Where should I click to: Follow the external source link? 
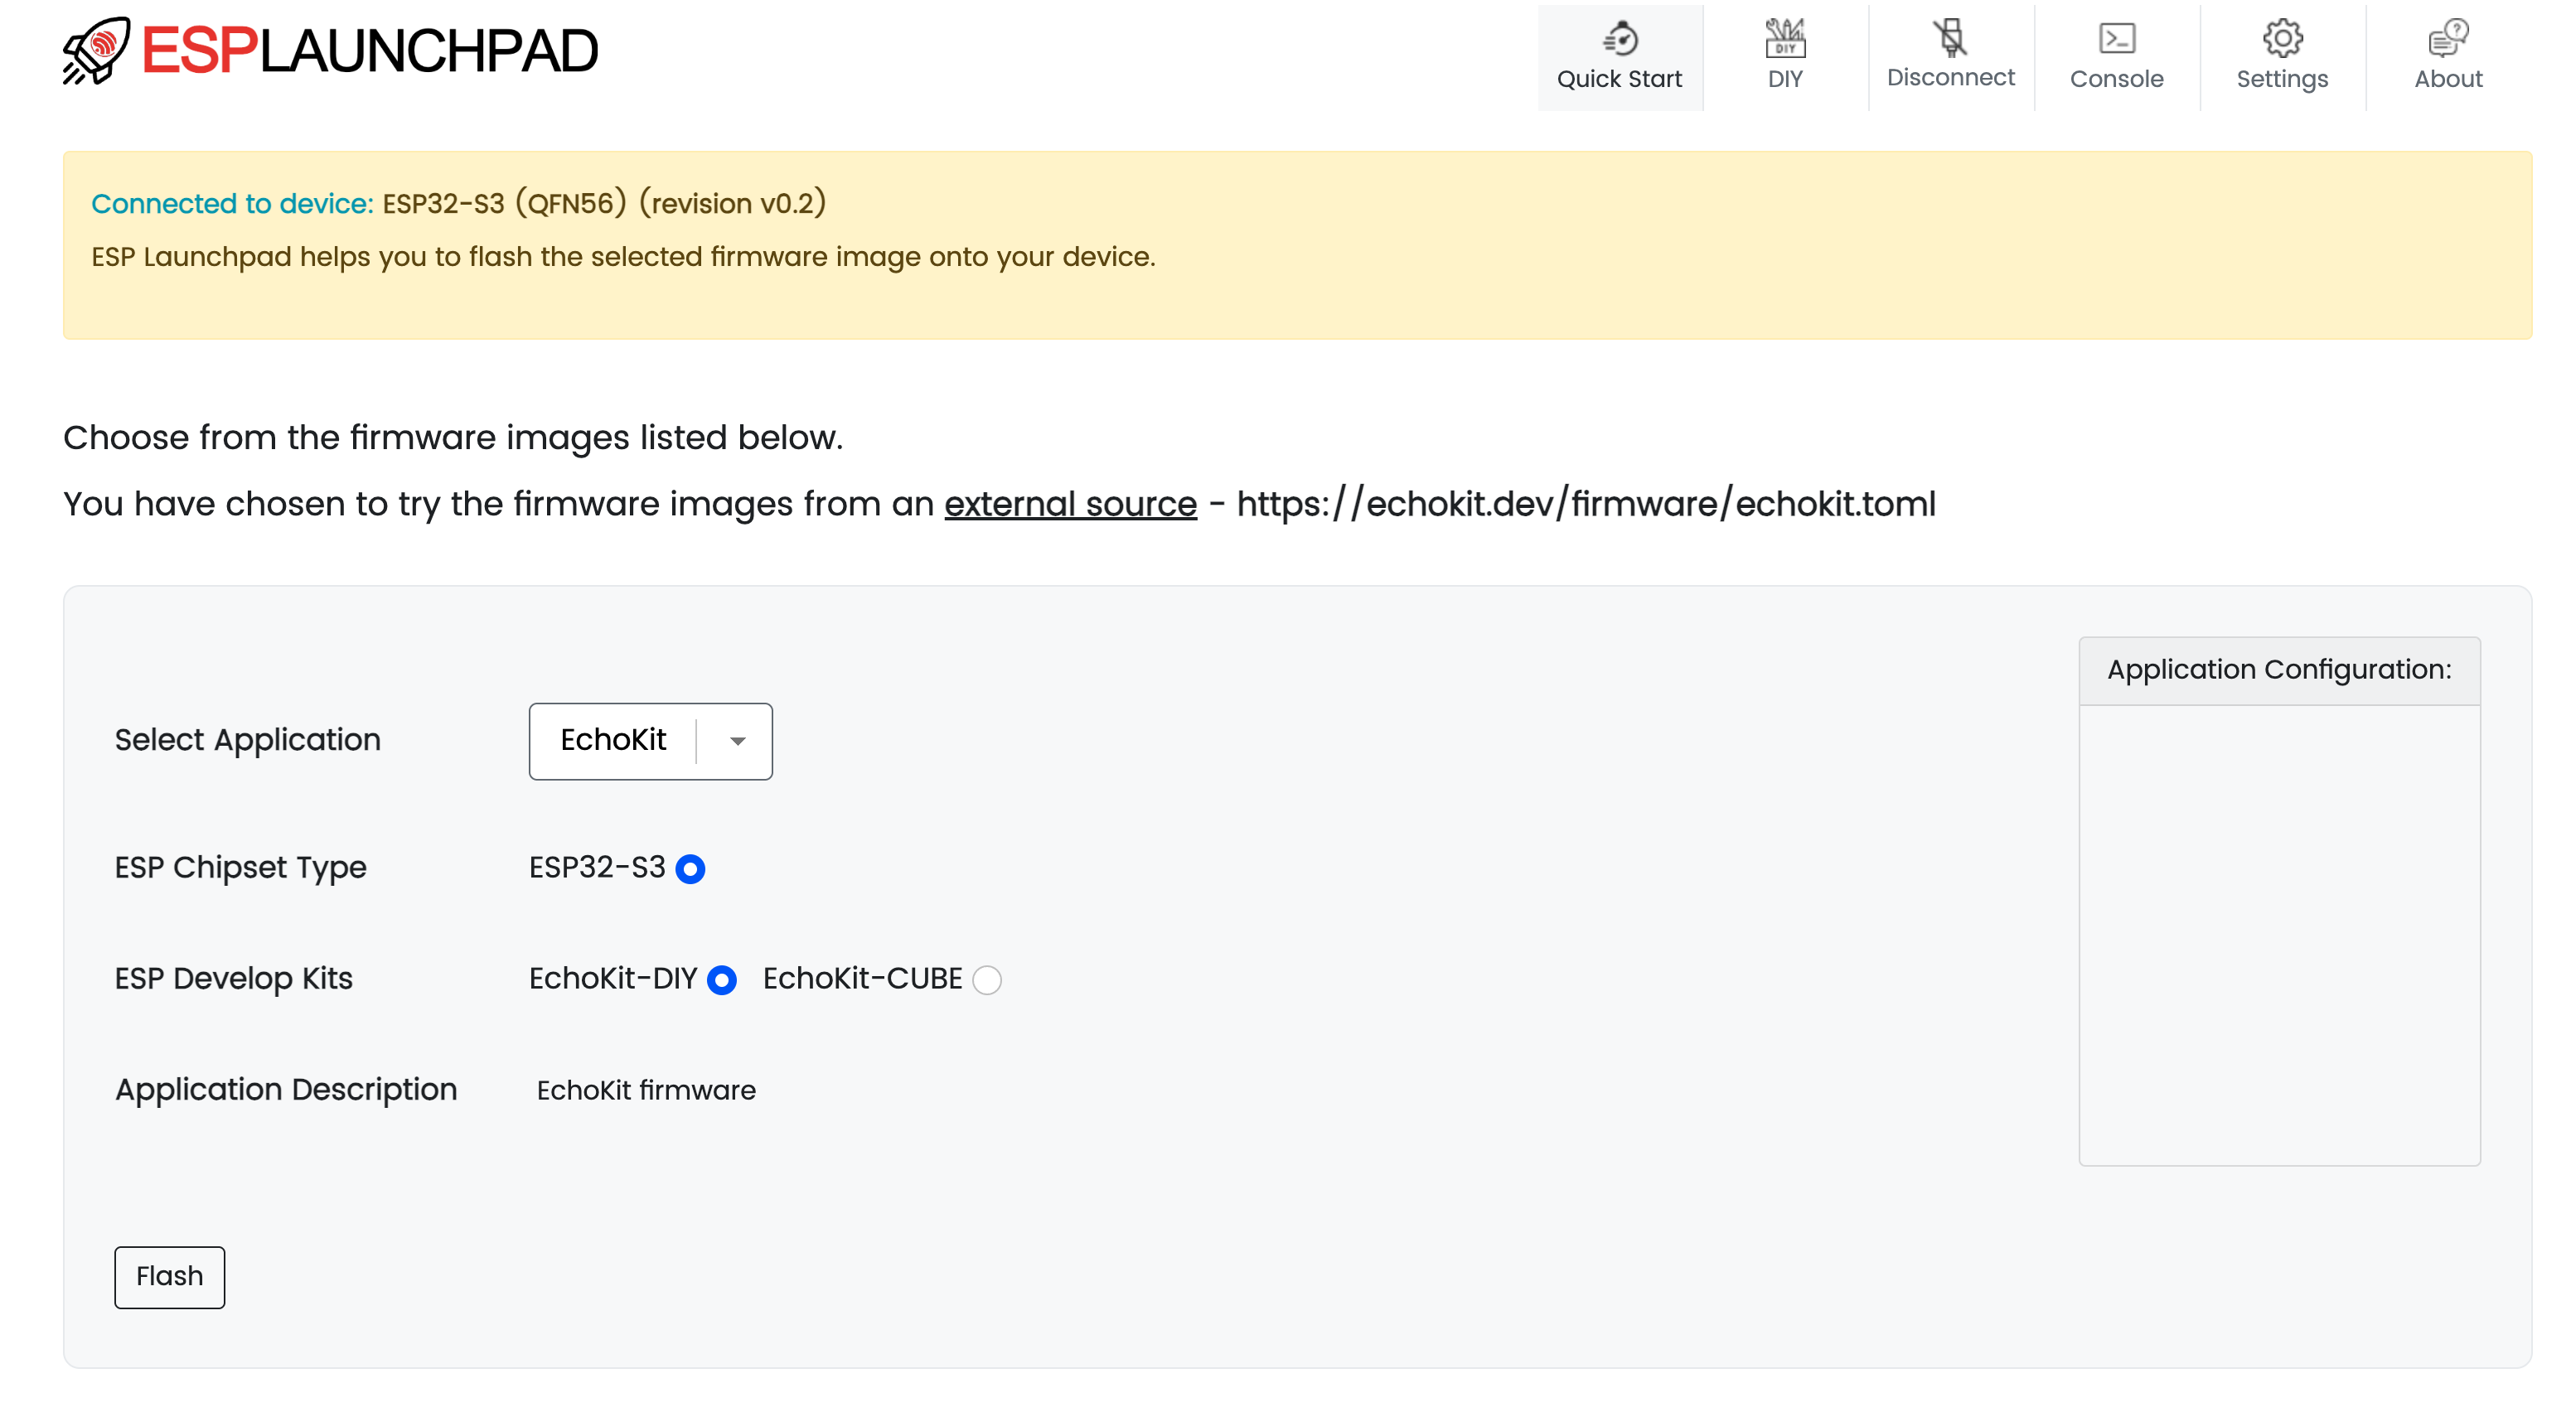click(1070, 504)
